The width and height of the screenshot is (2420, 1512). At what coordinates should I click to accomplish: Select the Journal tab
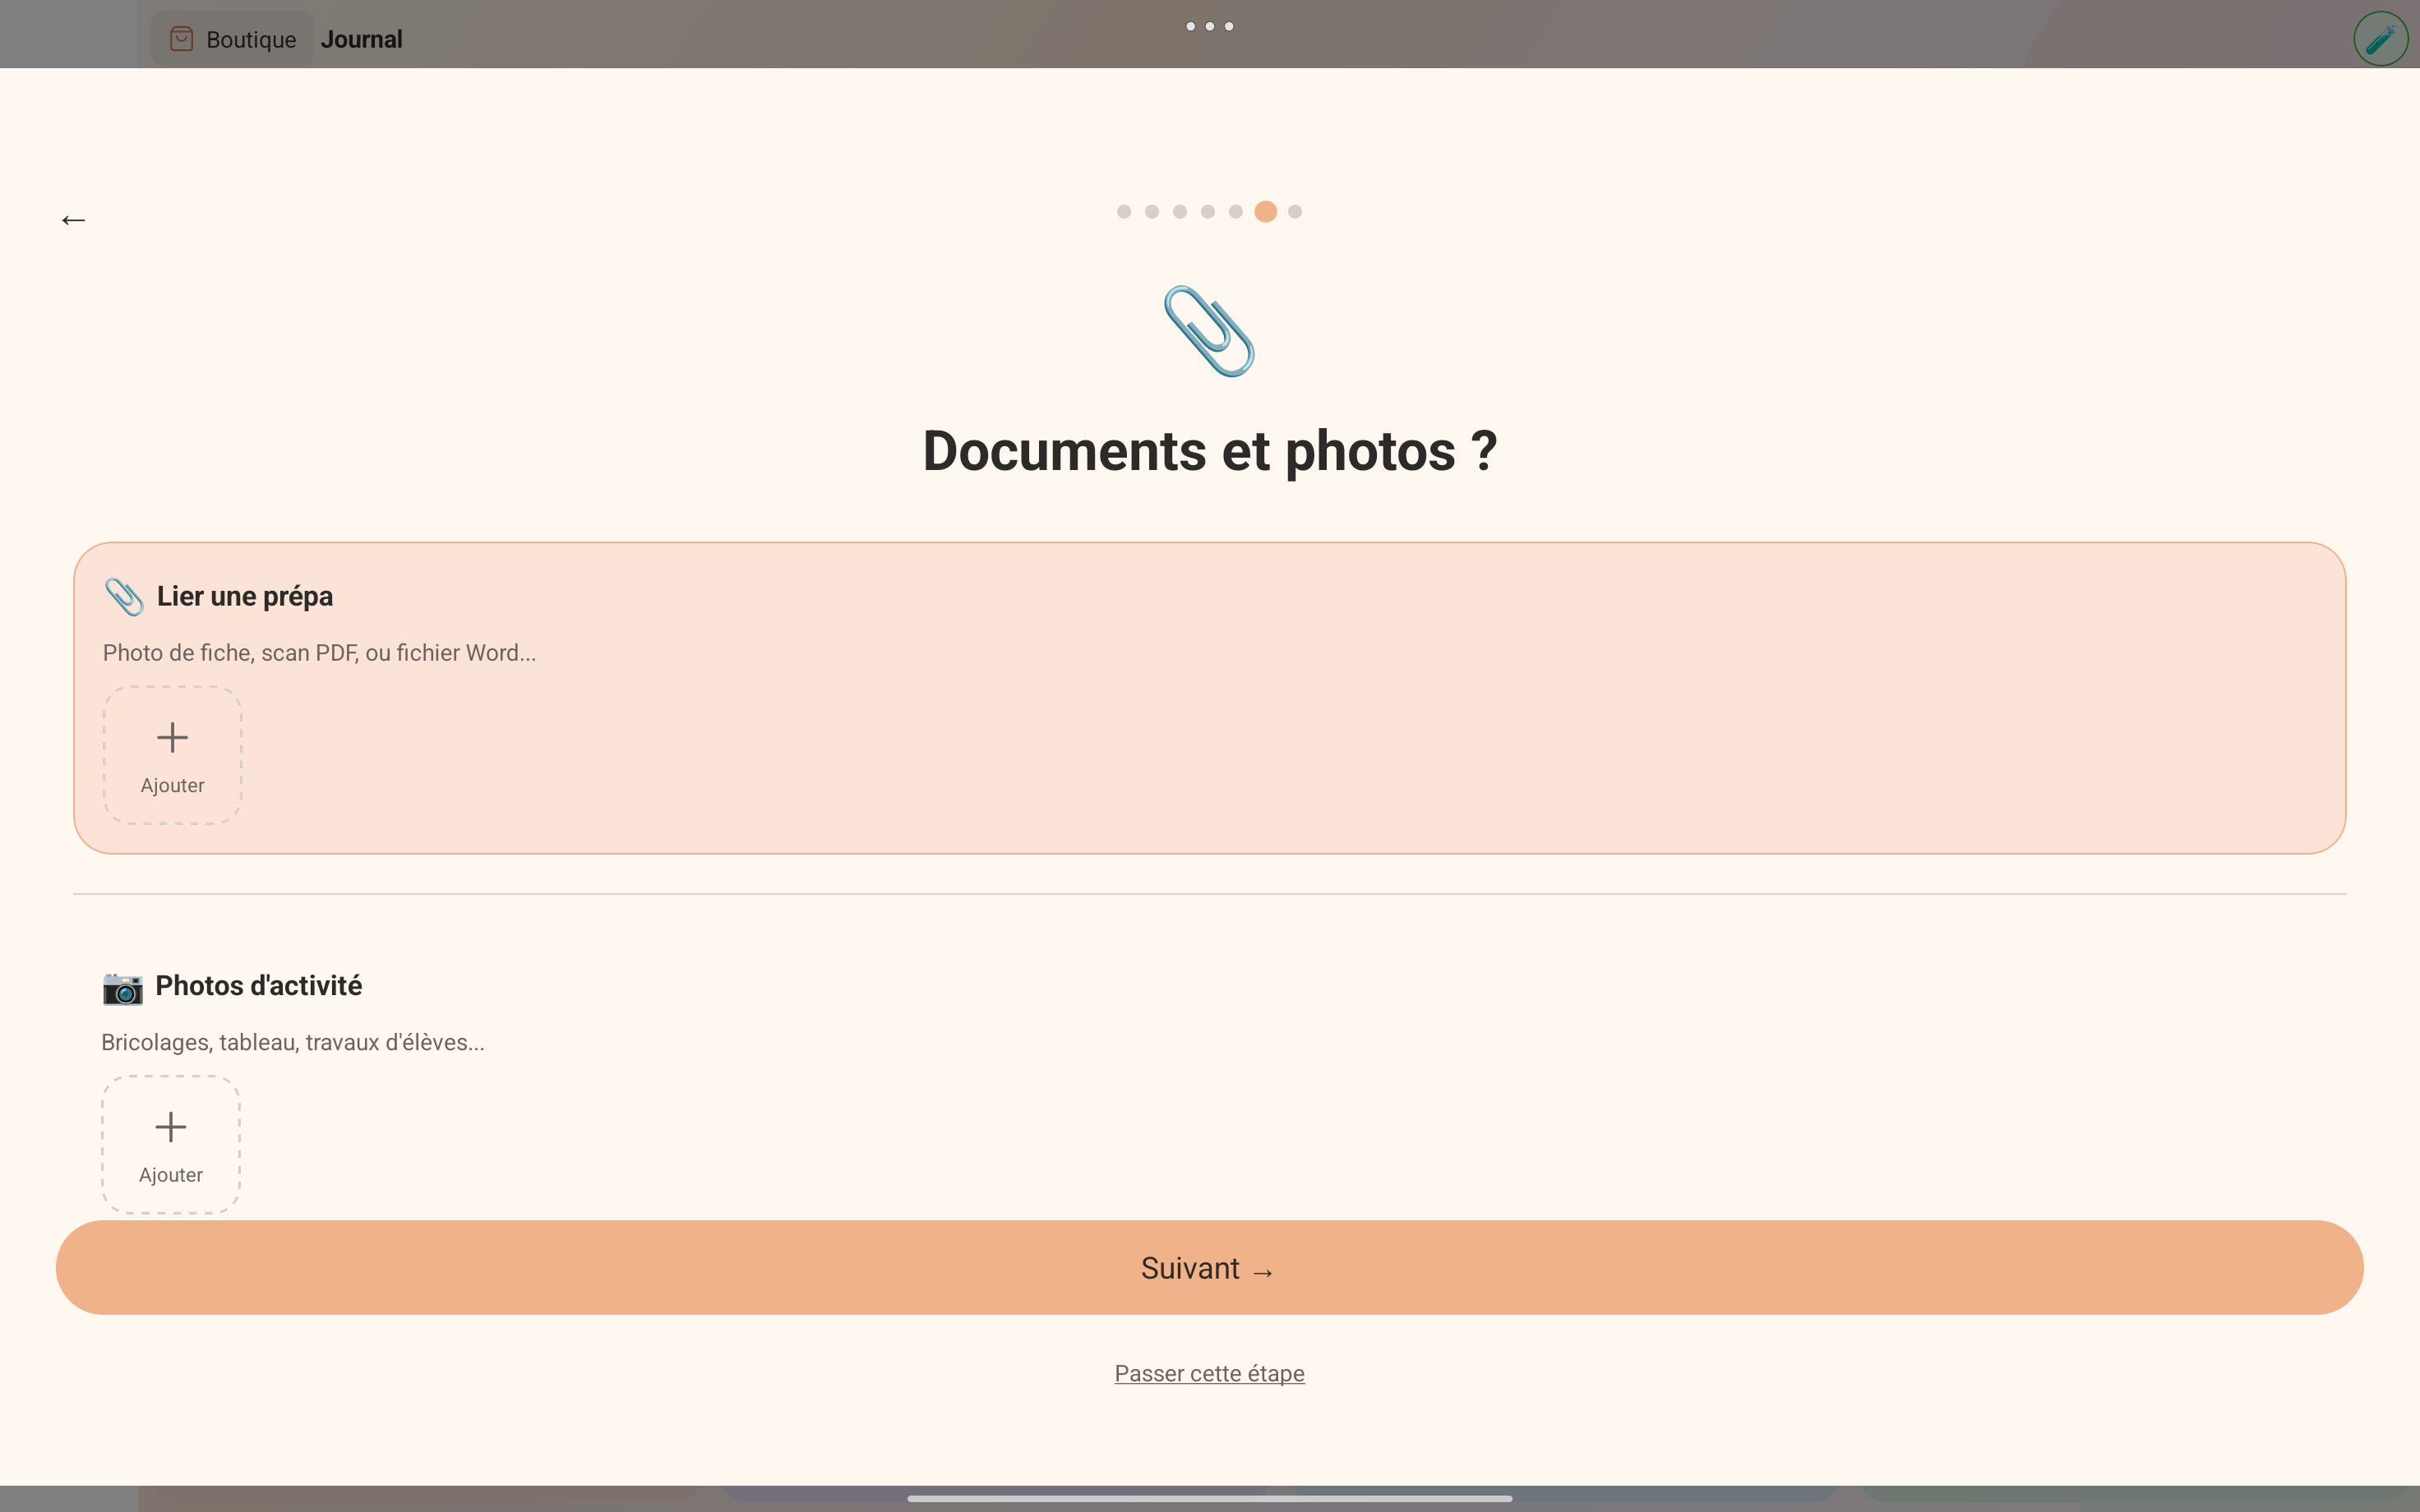pyautogui.click(x=361, y=39)
